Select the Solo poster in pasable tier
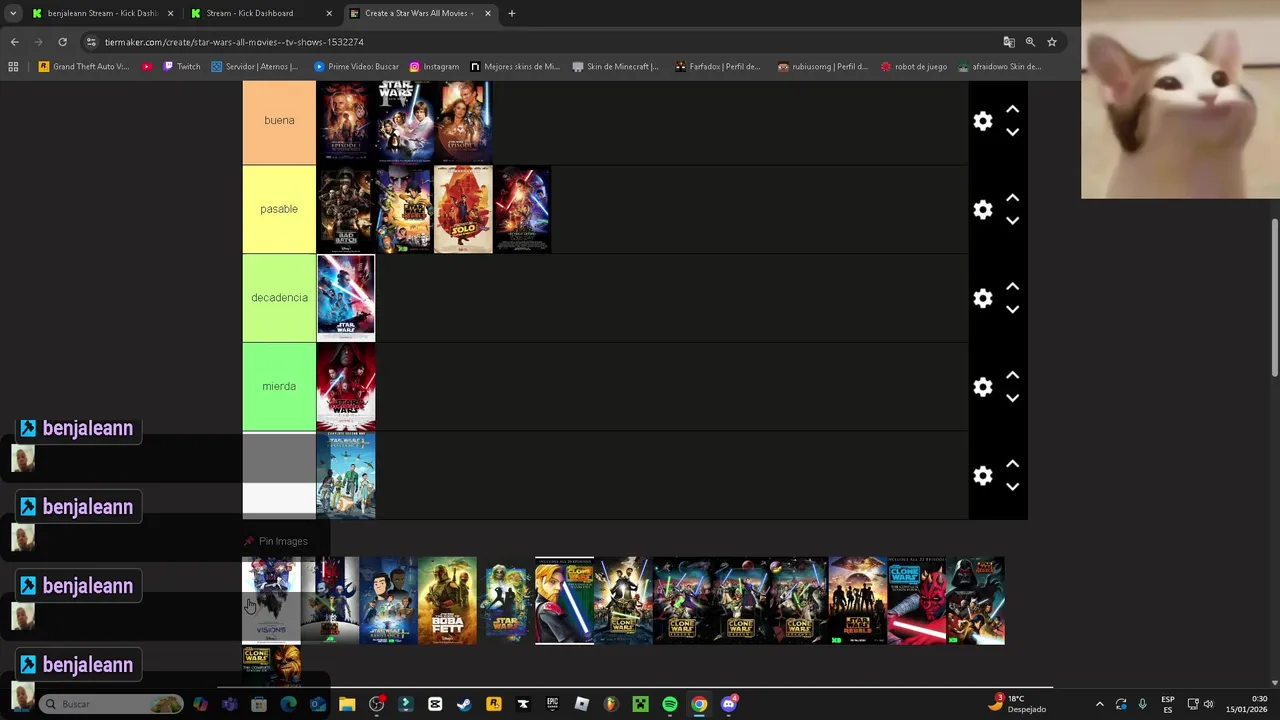The width and height of the screenshot is (1280, 720). [x=463, y=209]
